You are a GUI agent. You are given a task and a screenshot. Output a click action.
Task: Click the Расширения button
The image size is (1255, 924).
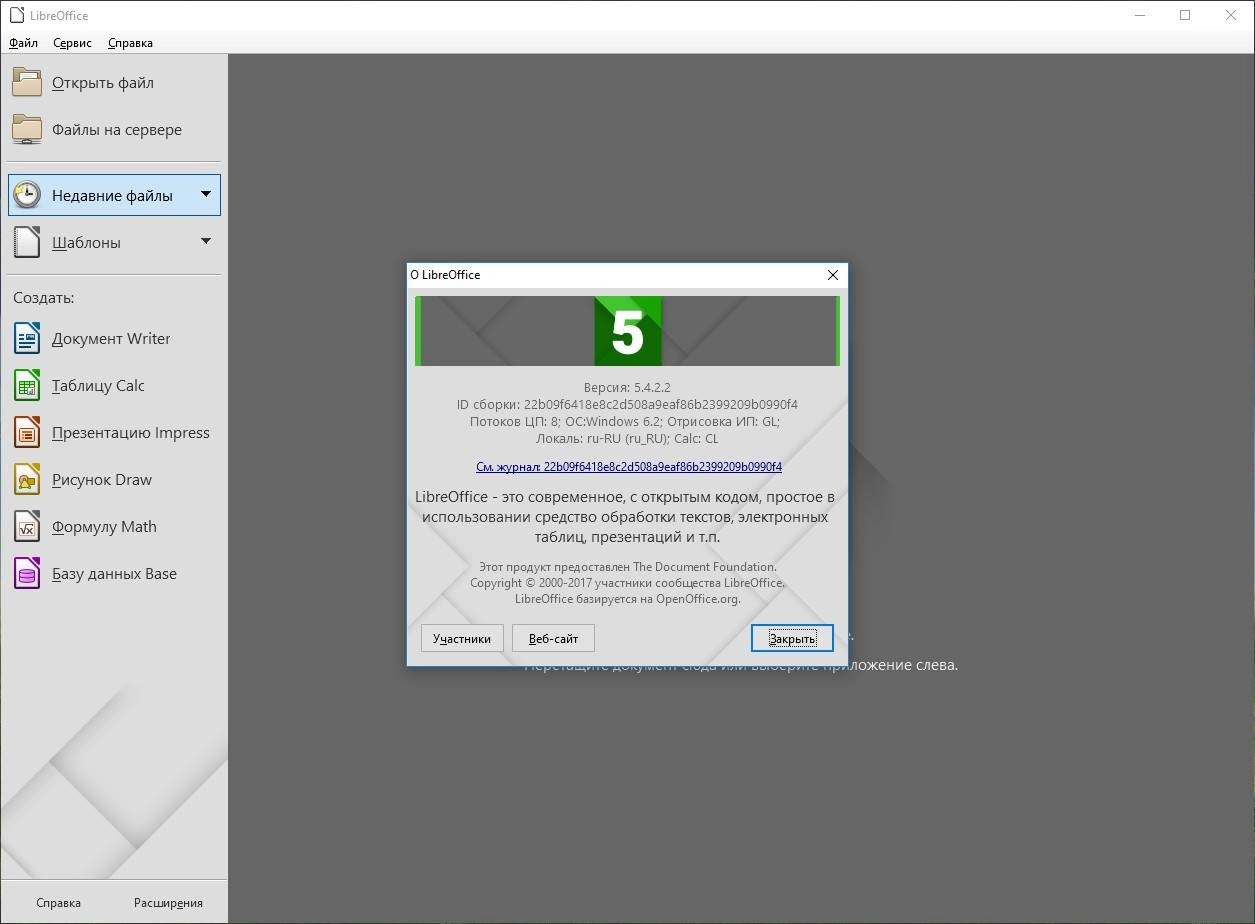[x=168, y=902]
